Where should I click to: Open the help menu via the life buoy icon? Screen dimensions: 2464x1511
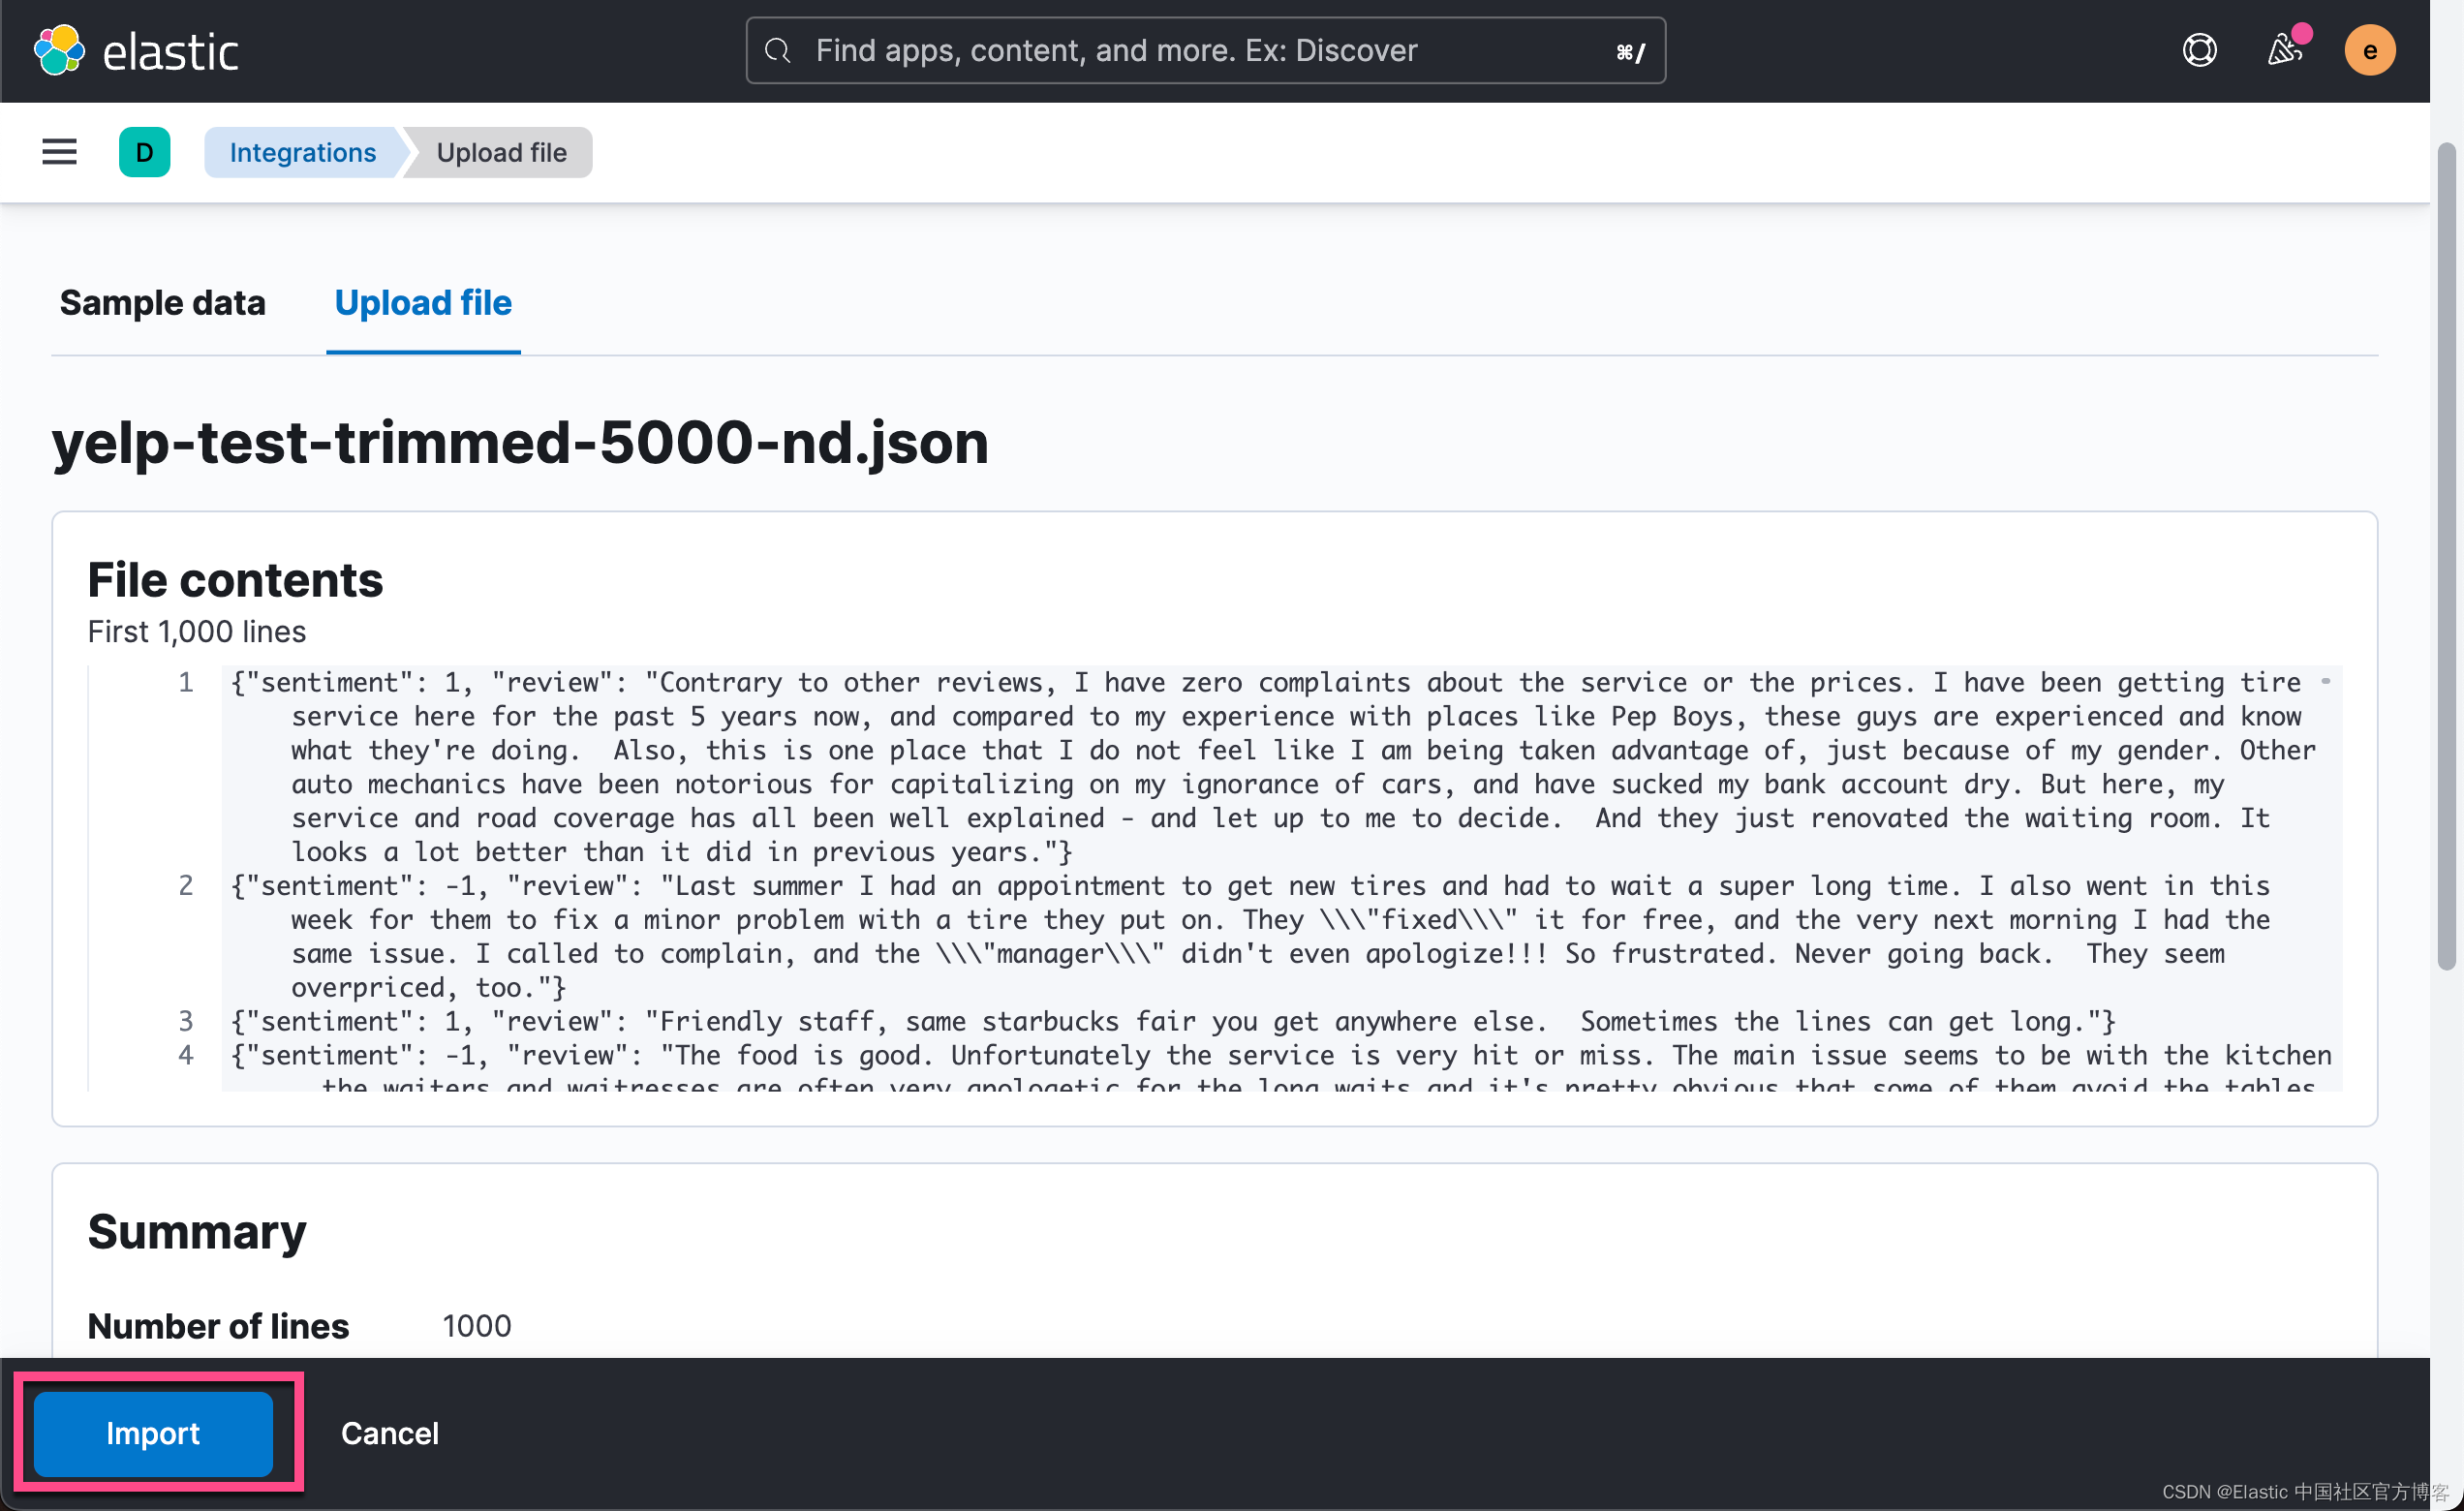(x=2199, y=50)
